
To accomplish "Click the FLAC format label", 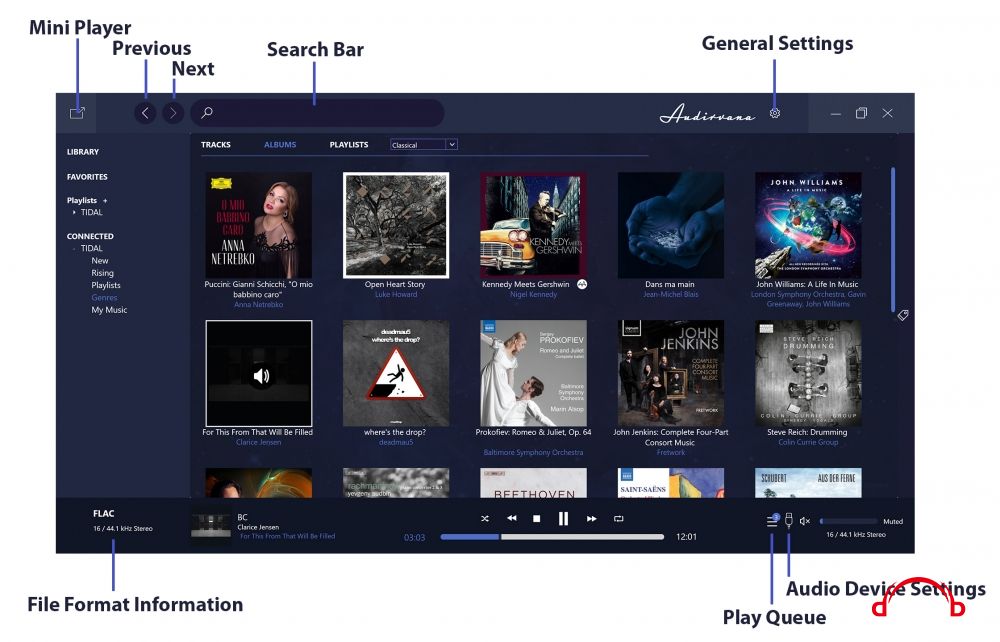I will [x=103, y=514].
